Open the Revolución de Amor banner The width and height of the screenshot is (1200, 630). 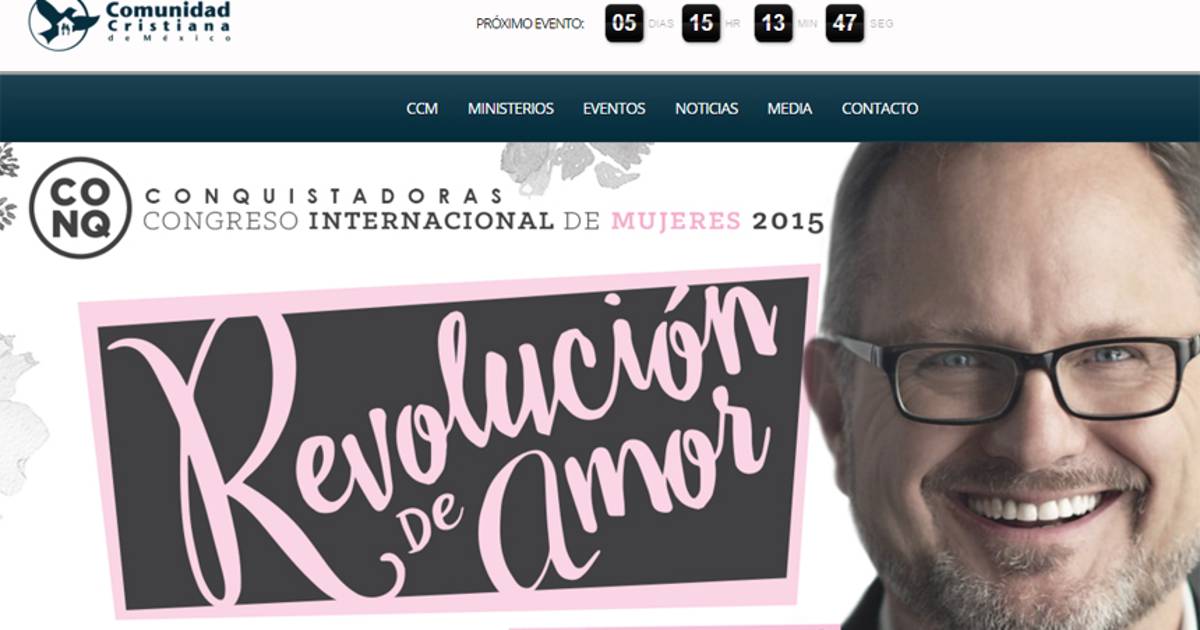coord(450,440)
